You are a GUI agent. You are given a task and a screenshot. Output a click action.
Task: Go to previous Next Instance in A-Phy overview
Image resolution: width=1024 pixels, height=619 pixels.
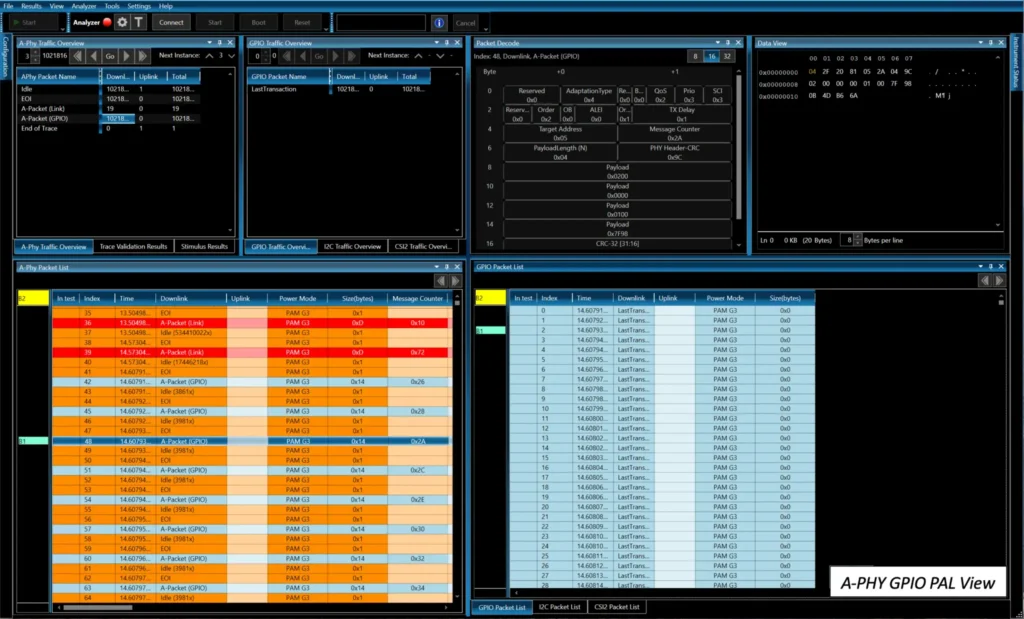click(x=211, y=56)
